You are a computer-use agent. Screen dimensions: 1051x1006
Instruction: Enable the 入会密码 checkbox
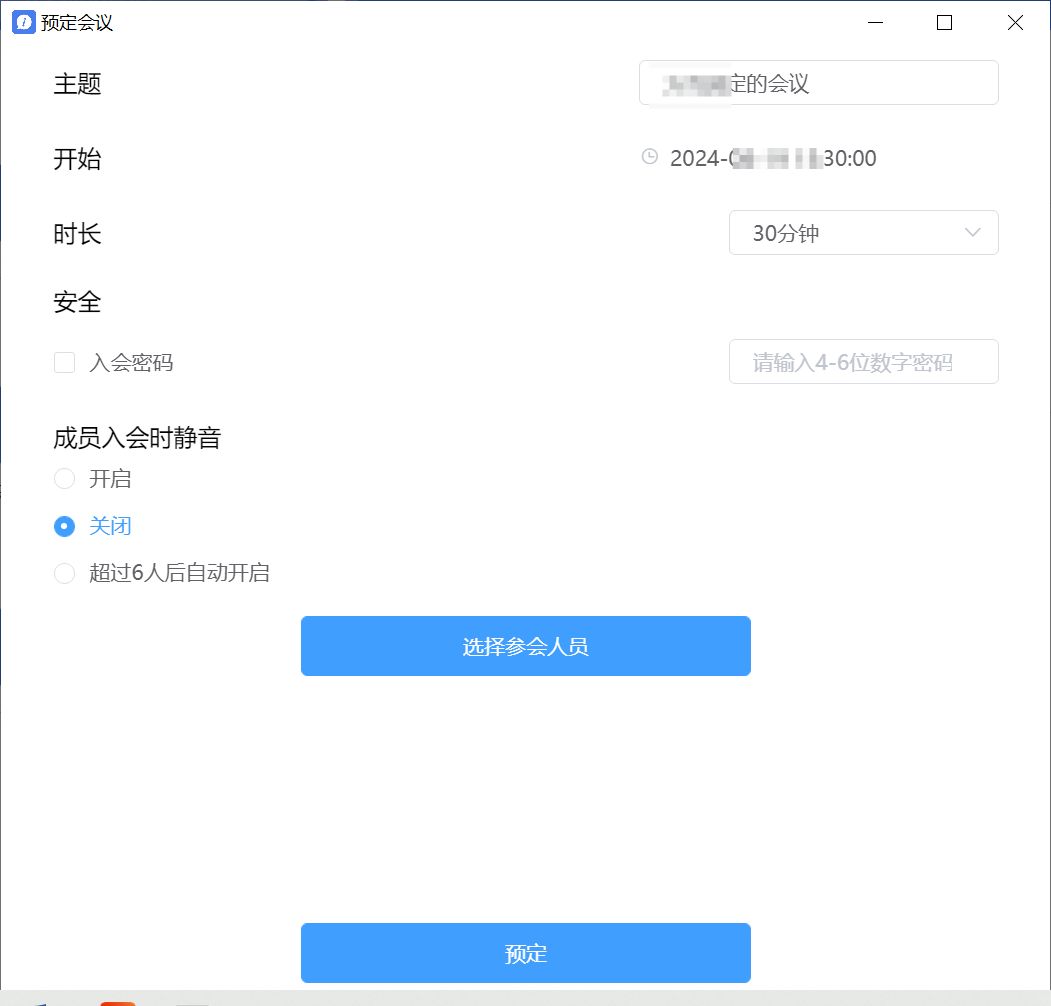click(x=65, y=362)
